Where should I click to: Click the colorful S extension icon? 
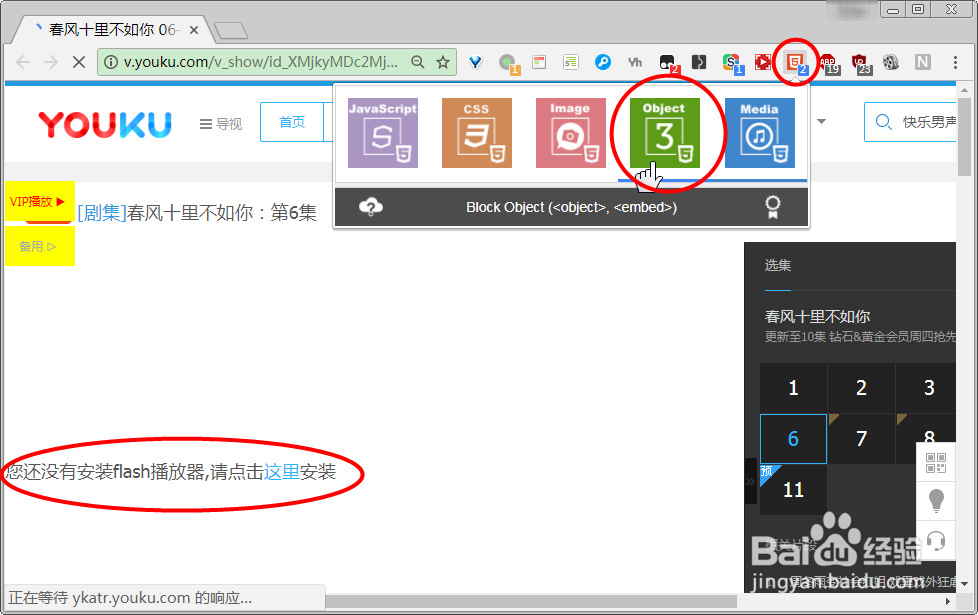point(732,63)
